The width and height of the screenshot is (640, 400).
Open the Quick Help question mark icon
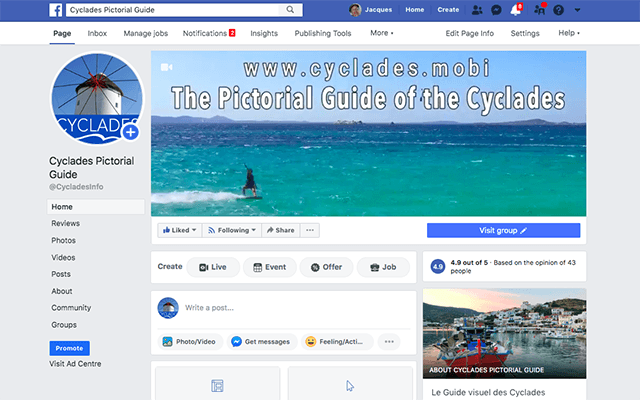click(x=558, y=10)
